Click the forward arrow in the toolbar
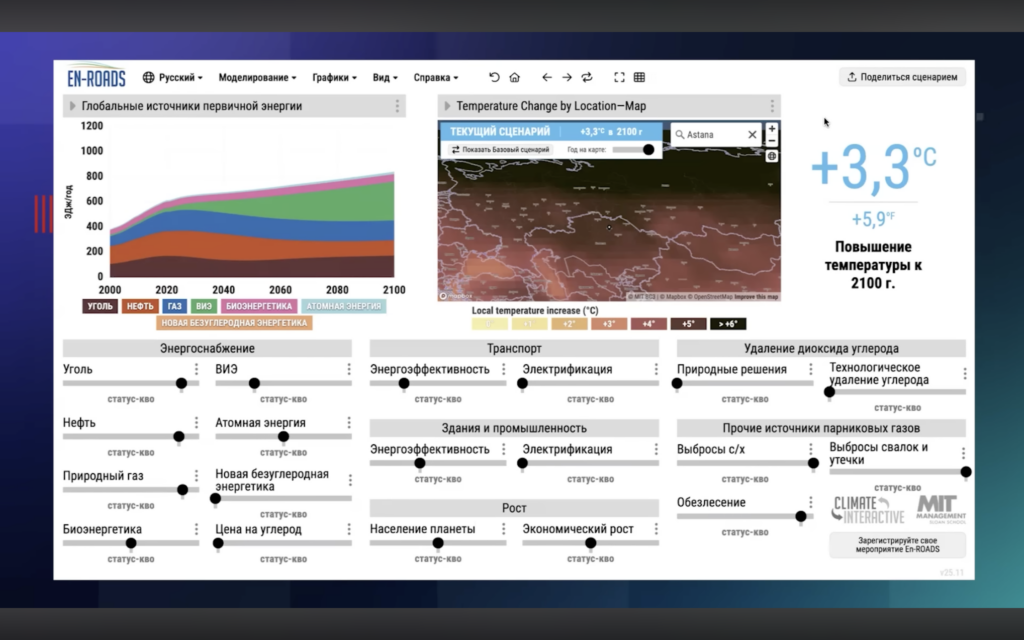 click(x=566, y=77)
